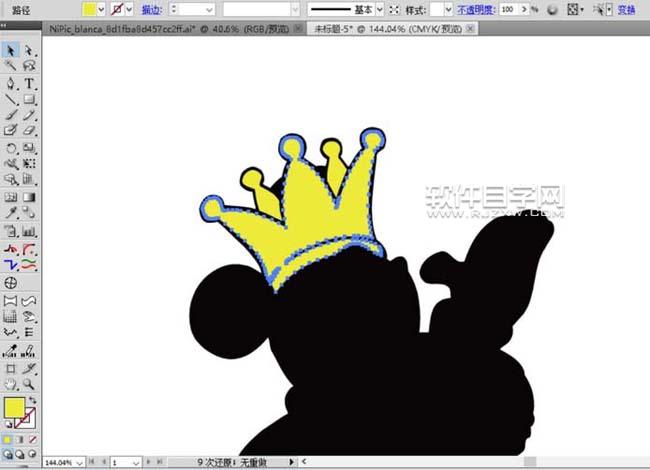This screenshot has width=650, height=470.
Task: Select the Rectangle tool
Action: 29,99
